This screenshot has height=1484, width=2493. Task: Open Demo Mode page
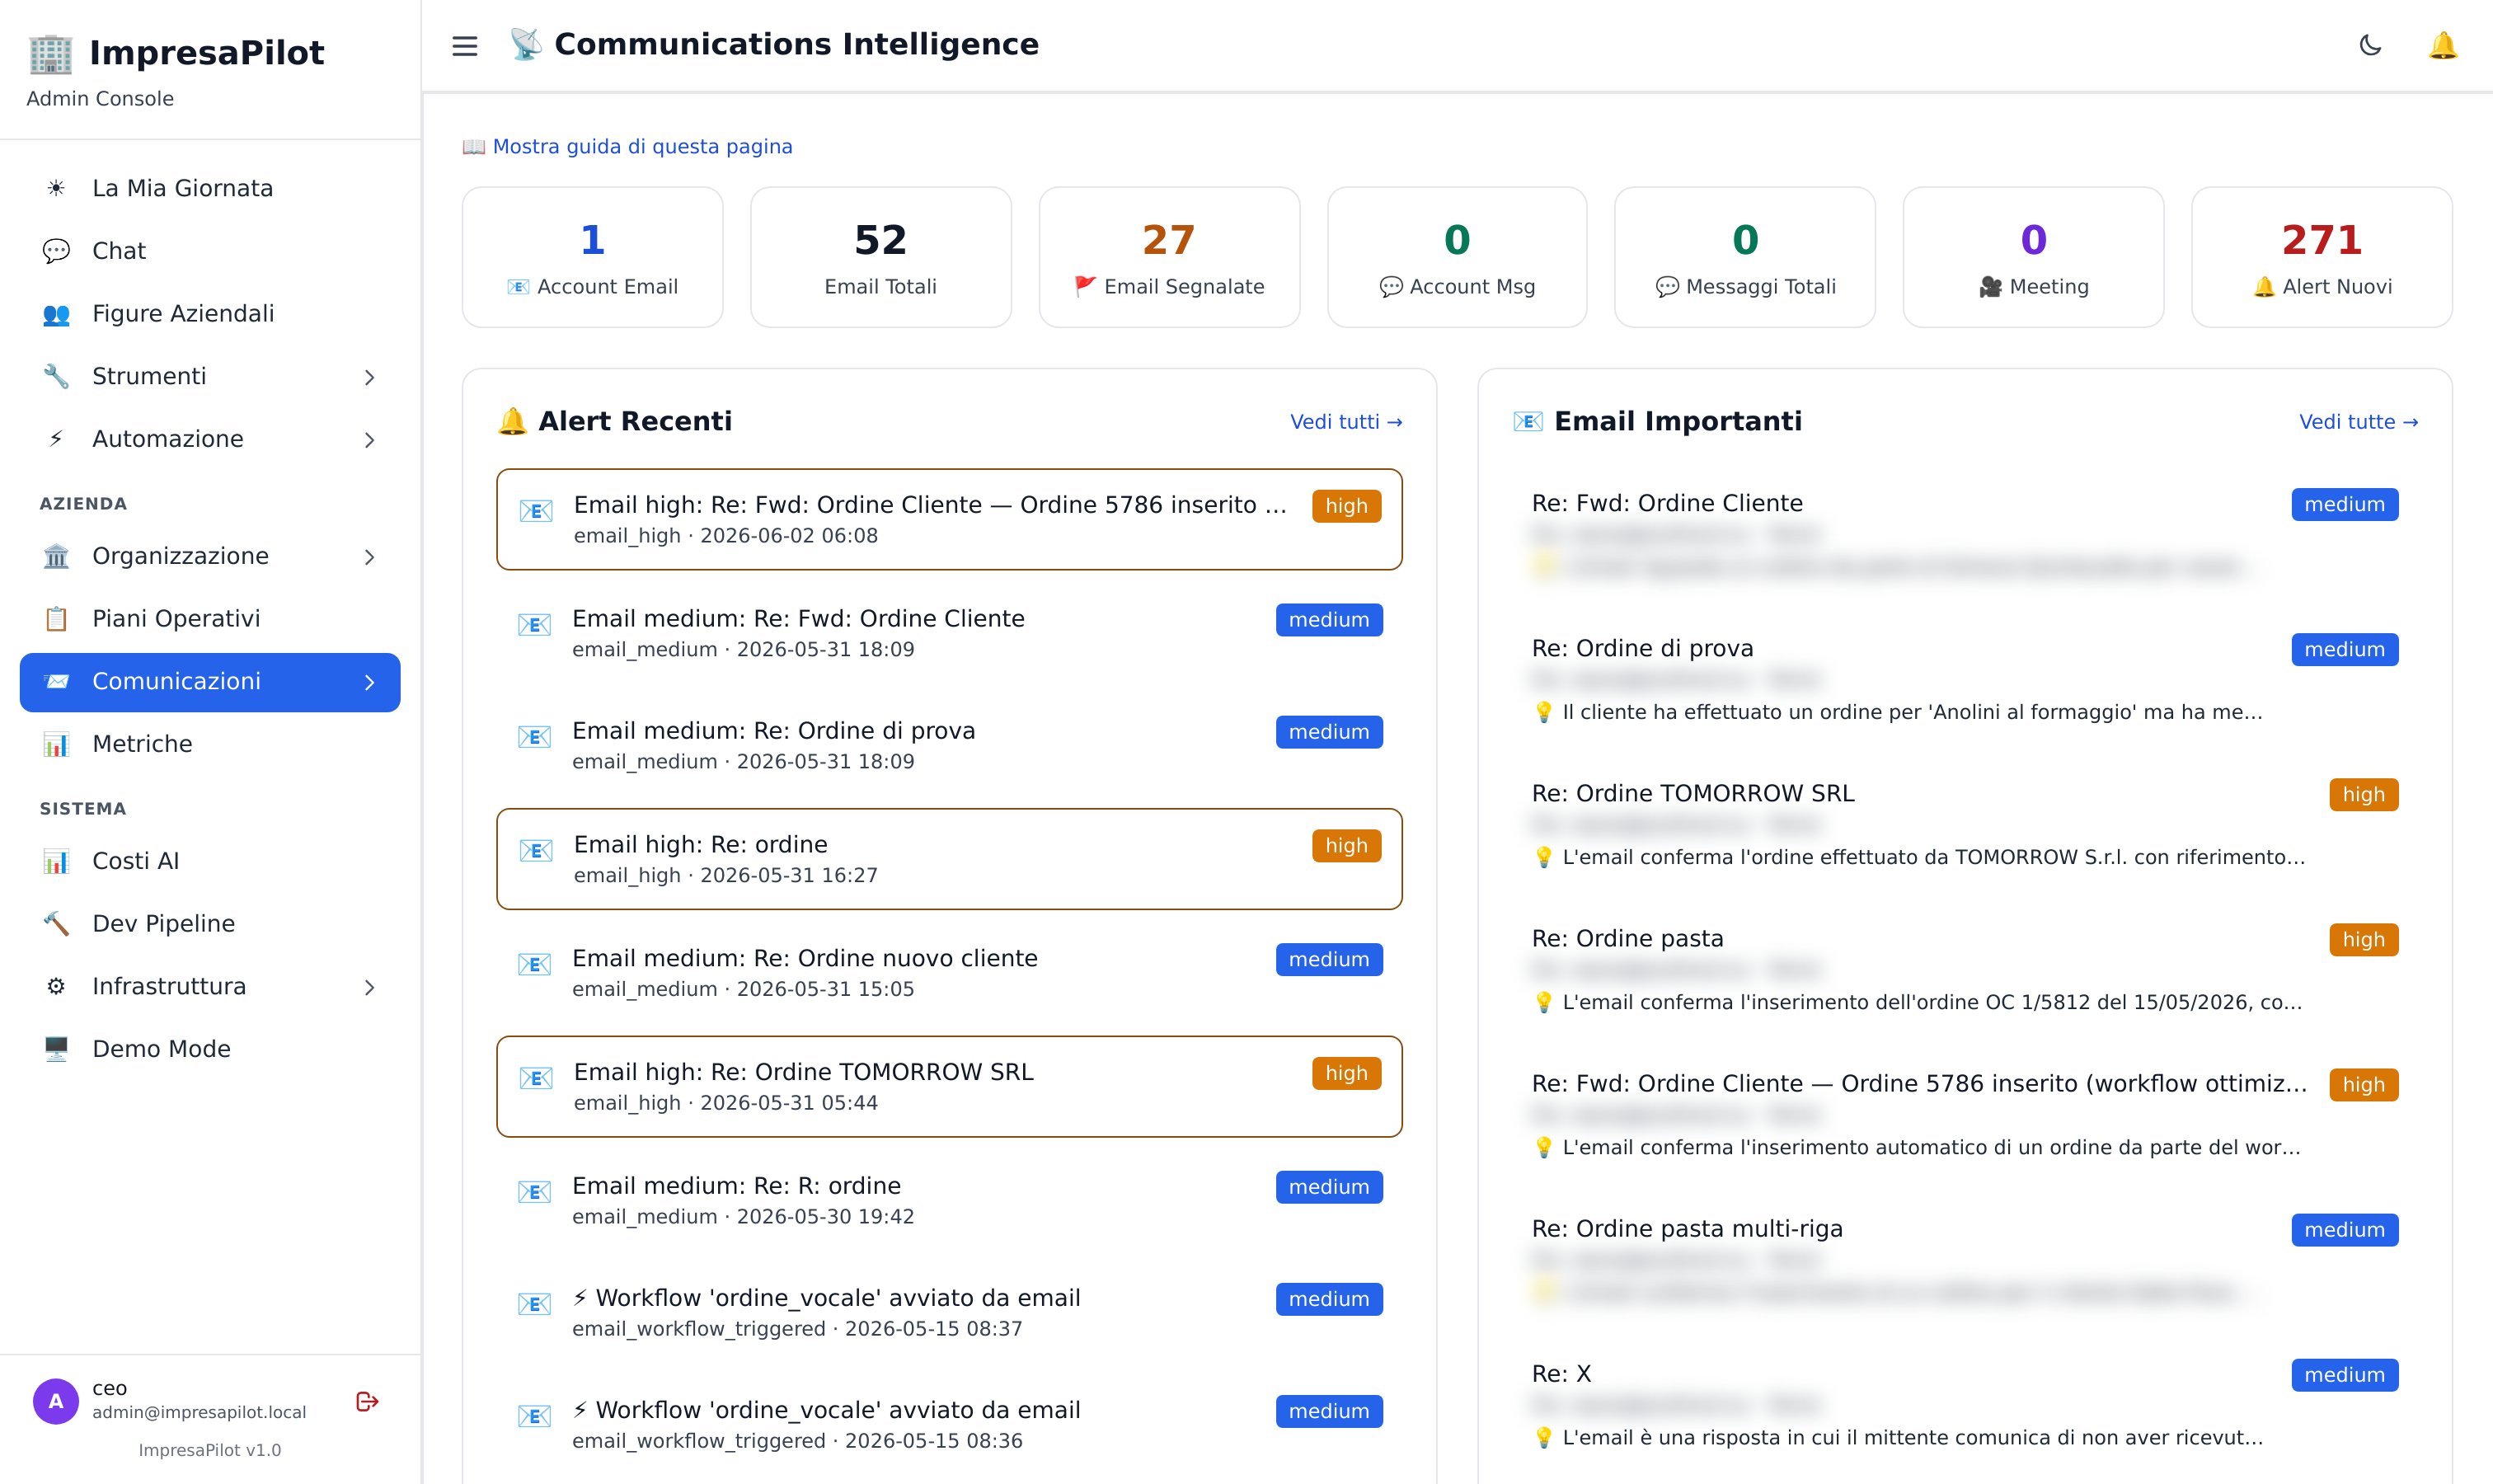pos(210,1049)
